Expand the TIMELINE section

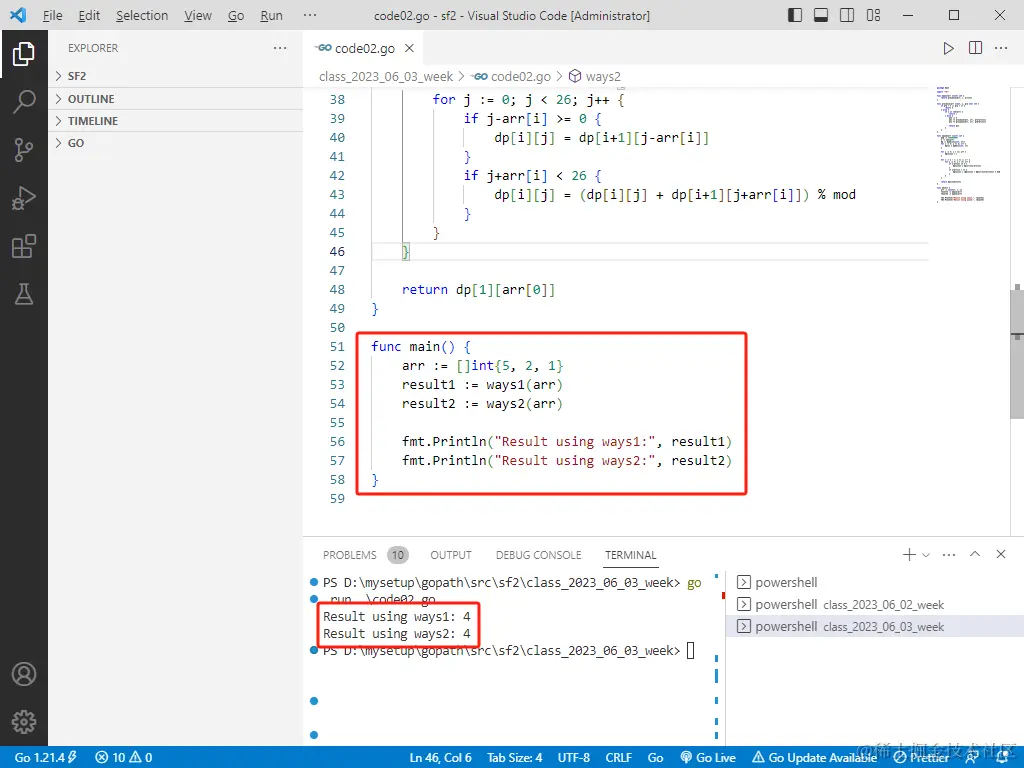tap(175, 121)
